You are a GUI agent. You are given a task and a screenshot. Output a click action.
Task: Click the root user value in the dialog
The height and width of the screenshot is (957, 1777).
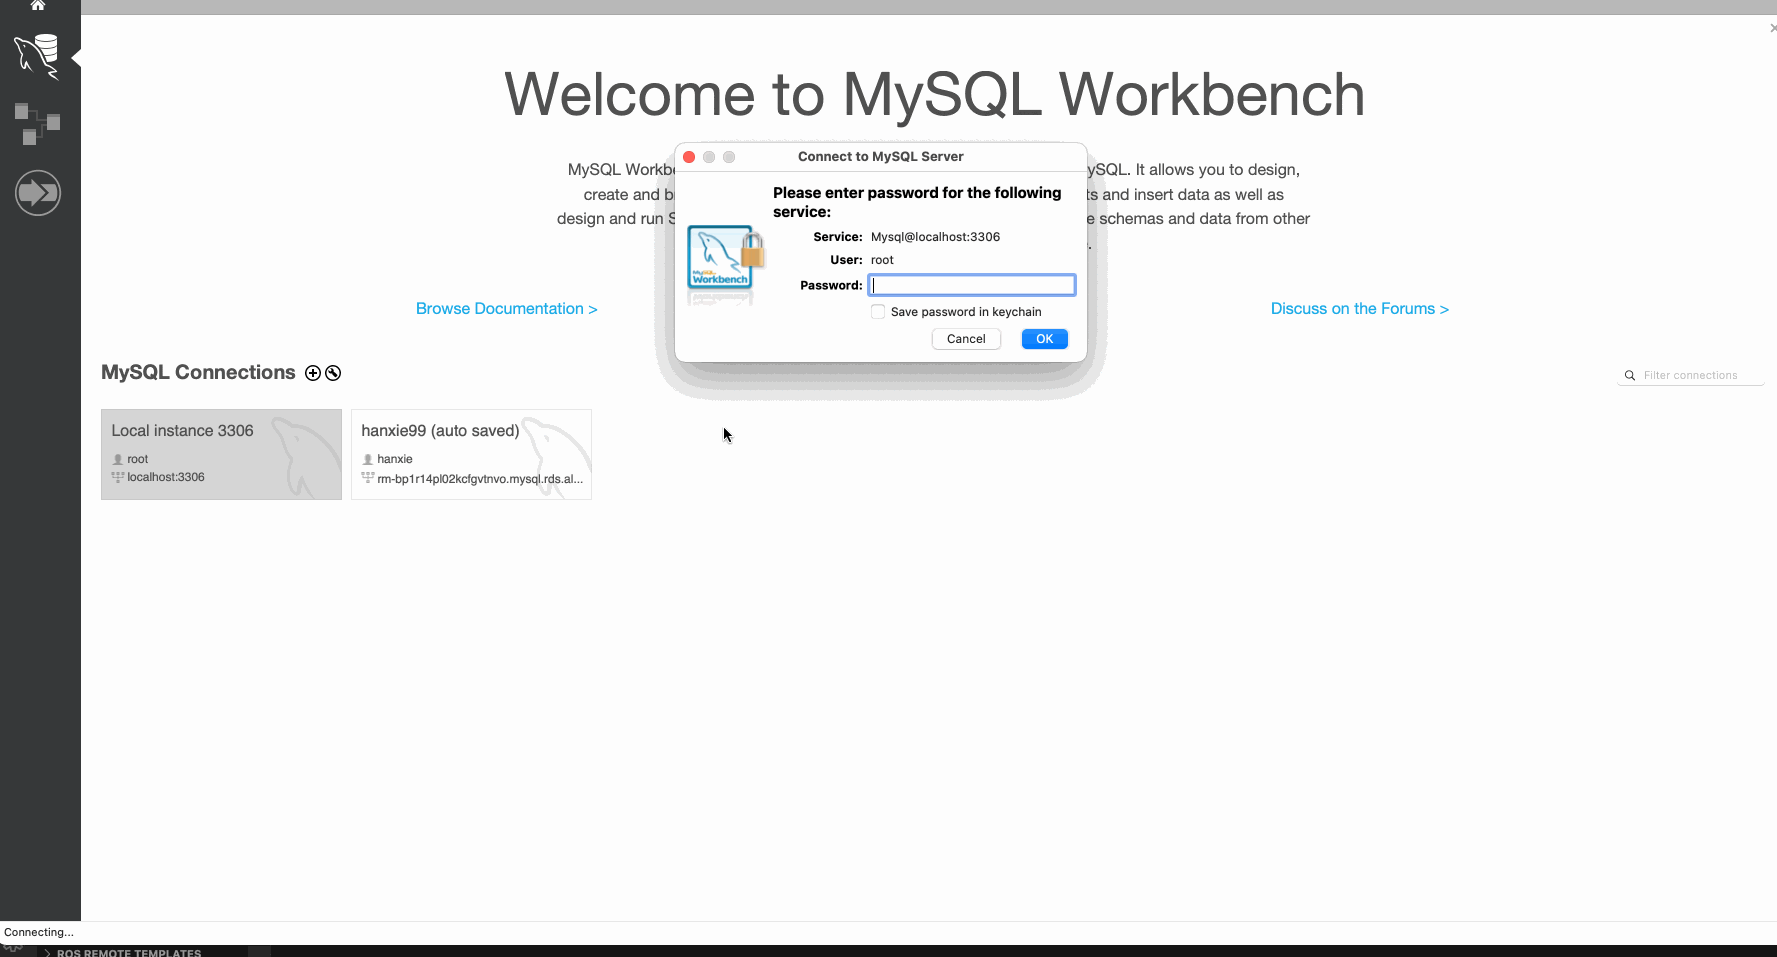tap(882, 260)
